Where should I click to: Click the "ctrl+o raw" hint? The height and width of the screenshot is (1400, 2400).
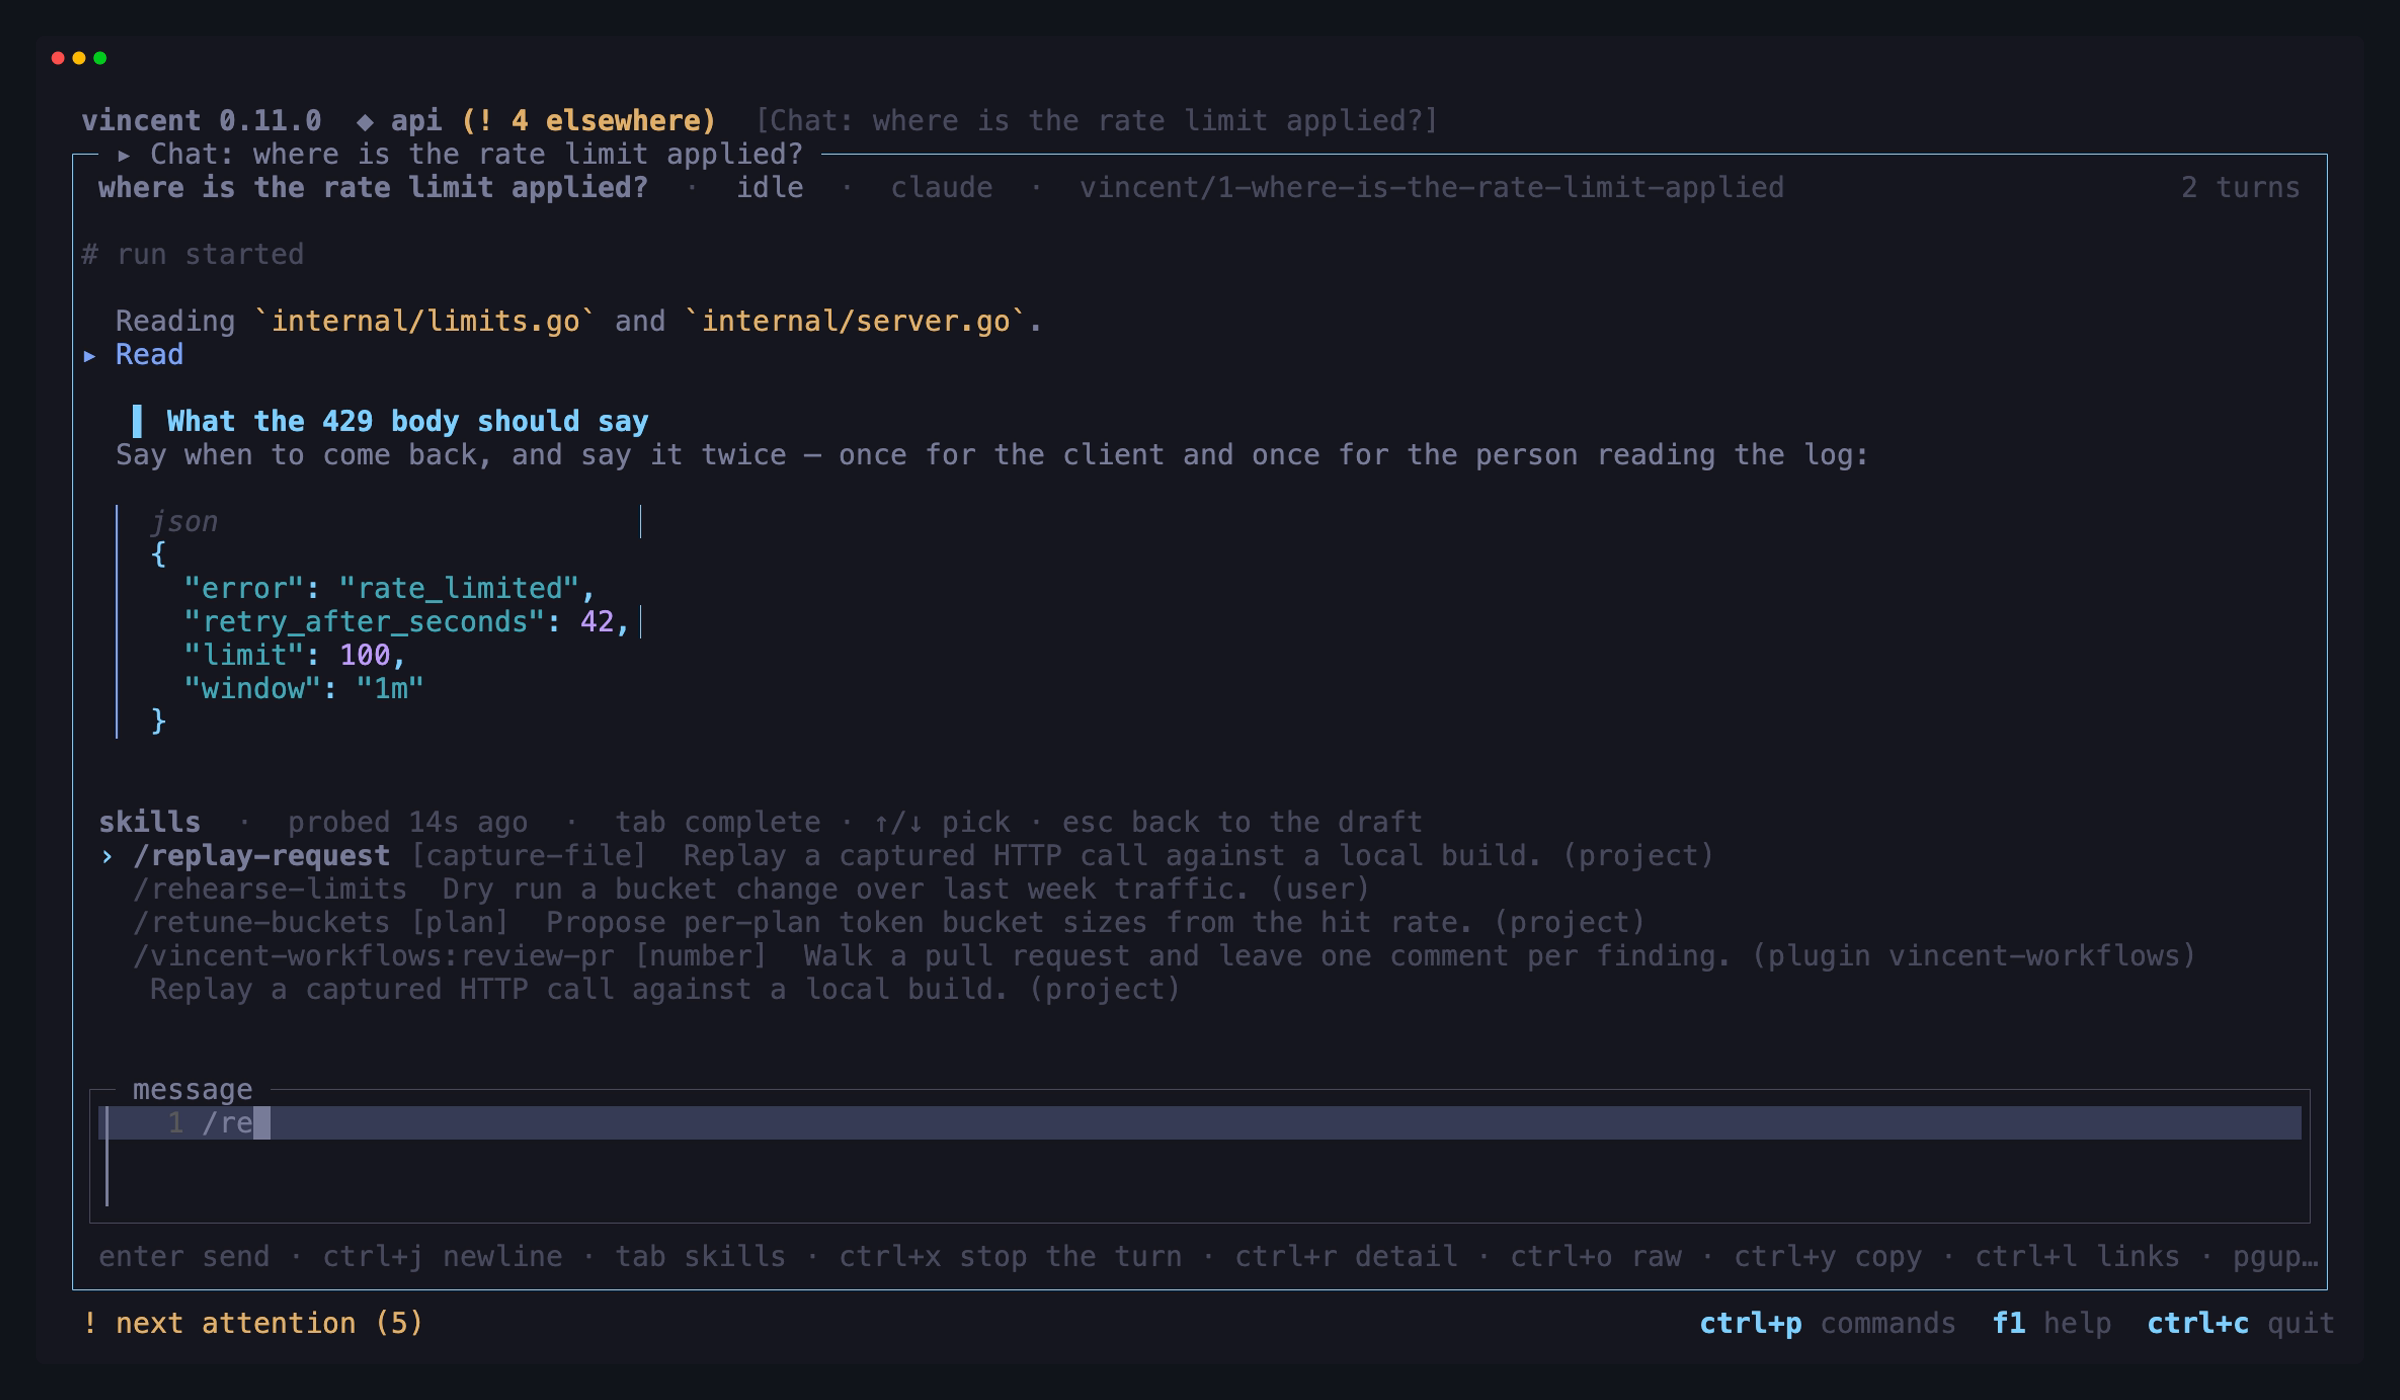click(1596, 1256)
